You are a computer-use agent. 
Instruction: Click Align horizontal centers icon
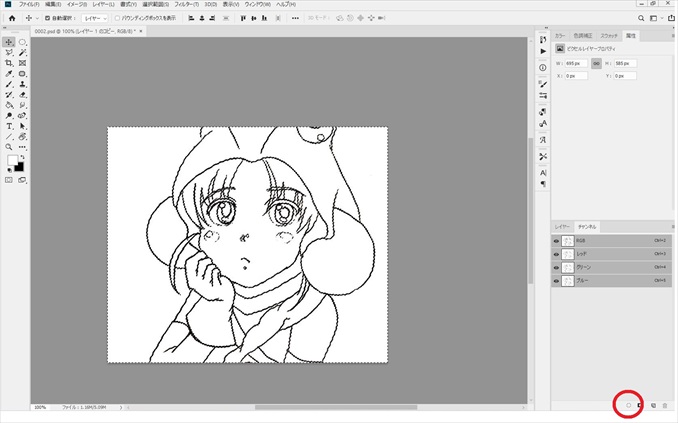[201, 18]
